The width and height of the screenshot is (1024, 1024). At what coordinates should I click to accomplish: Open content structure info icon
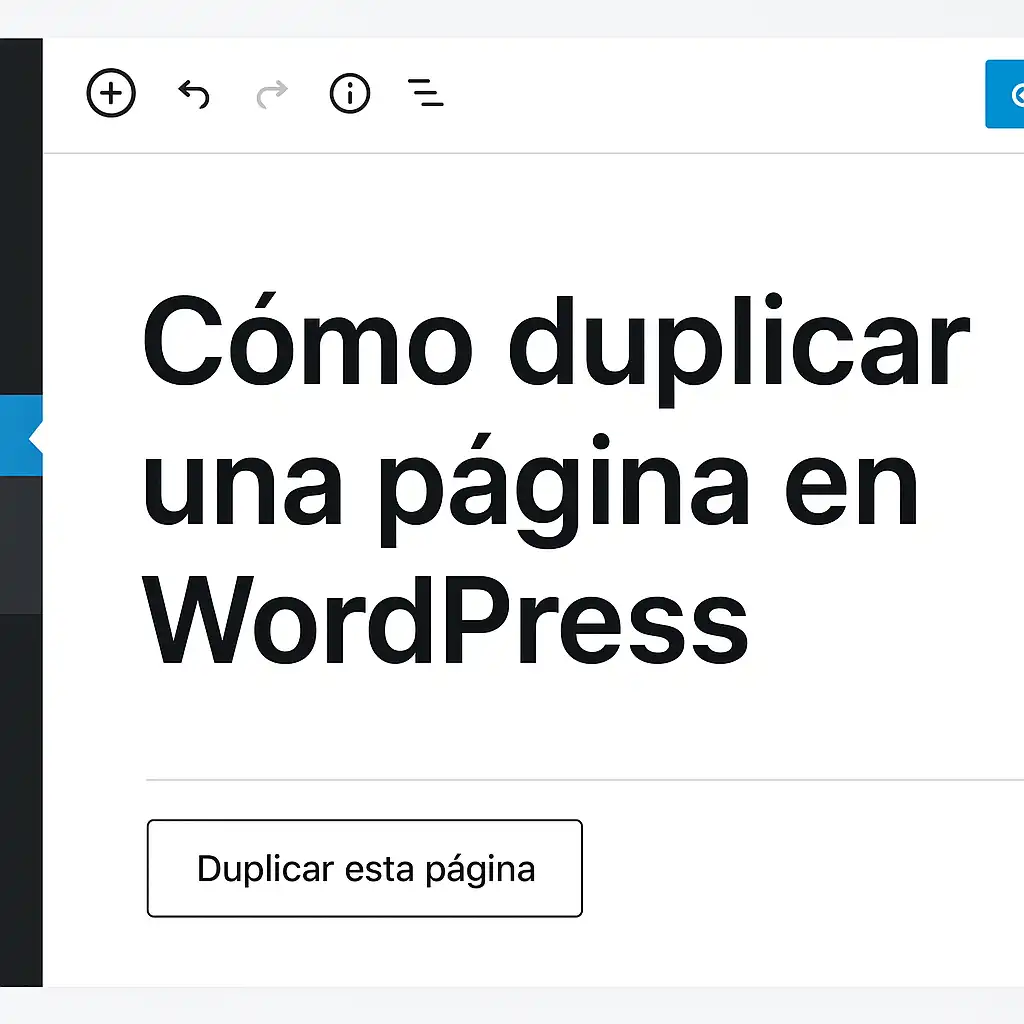pos(350,93)
